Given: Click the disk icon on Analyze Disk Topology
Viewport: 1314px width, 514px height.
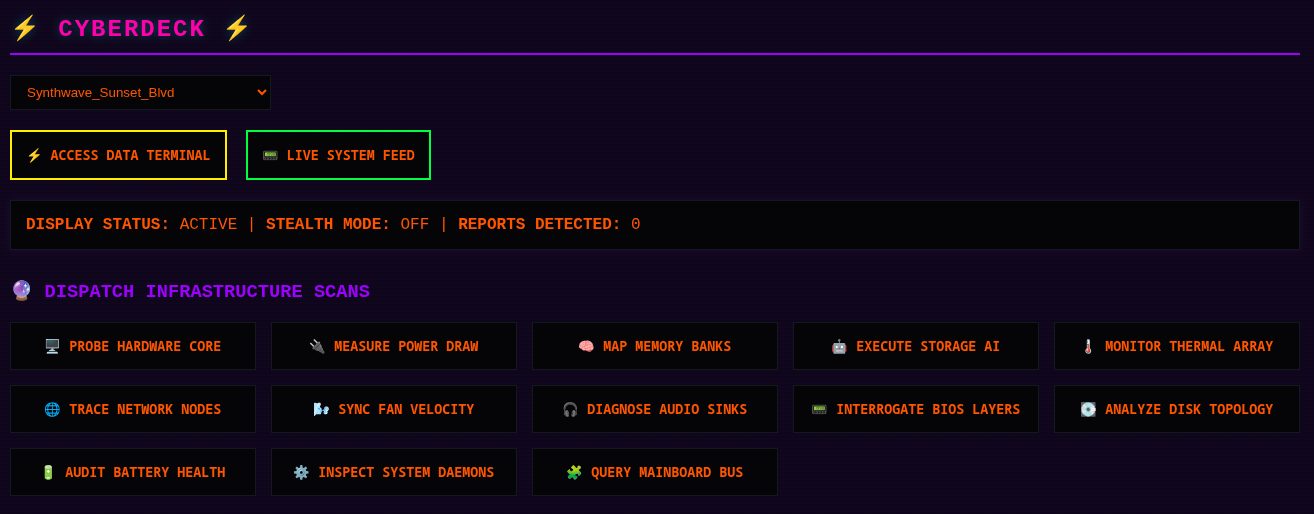Looking at the screenshot, I should pyautogui.click(x=1088, y=409).
